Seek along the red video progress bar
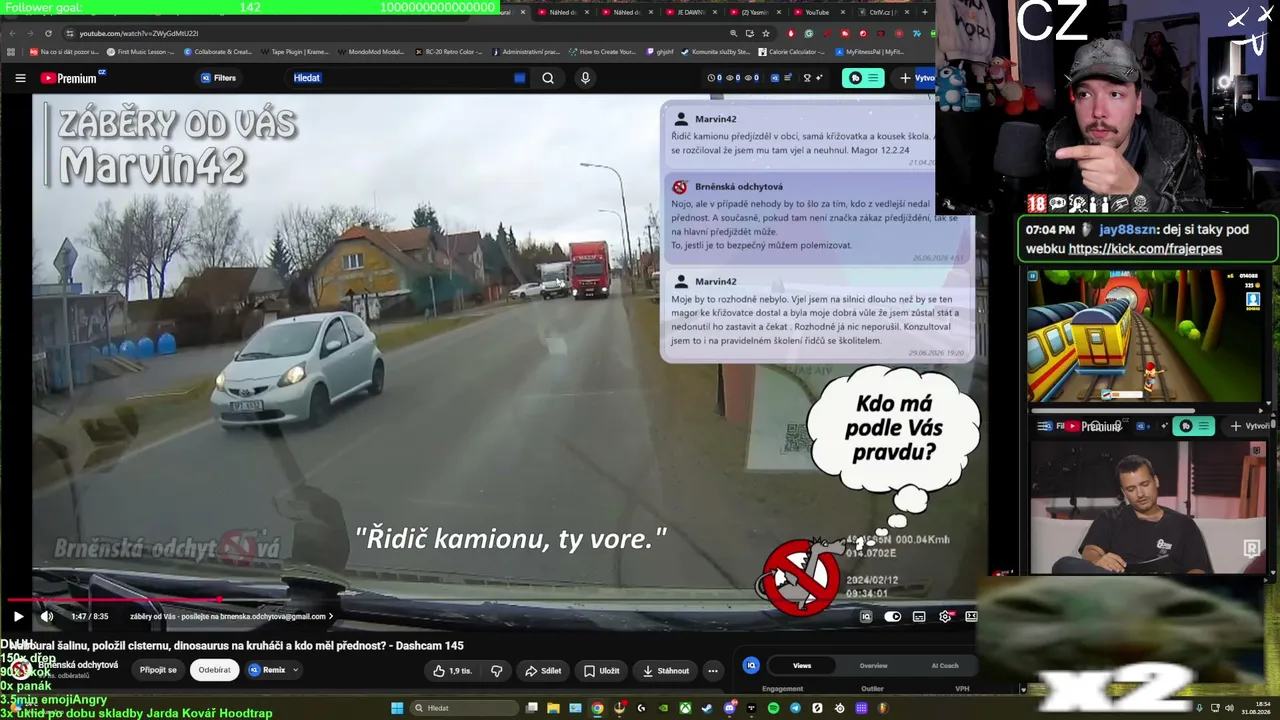 click(x=494, y=600)
